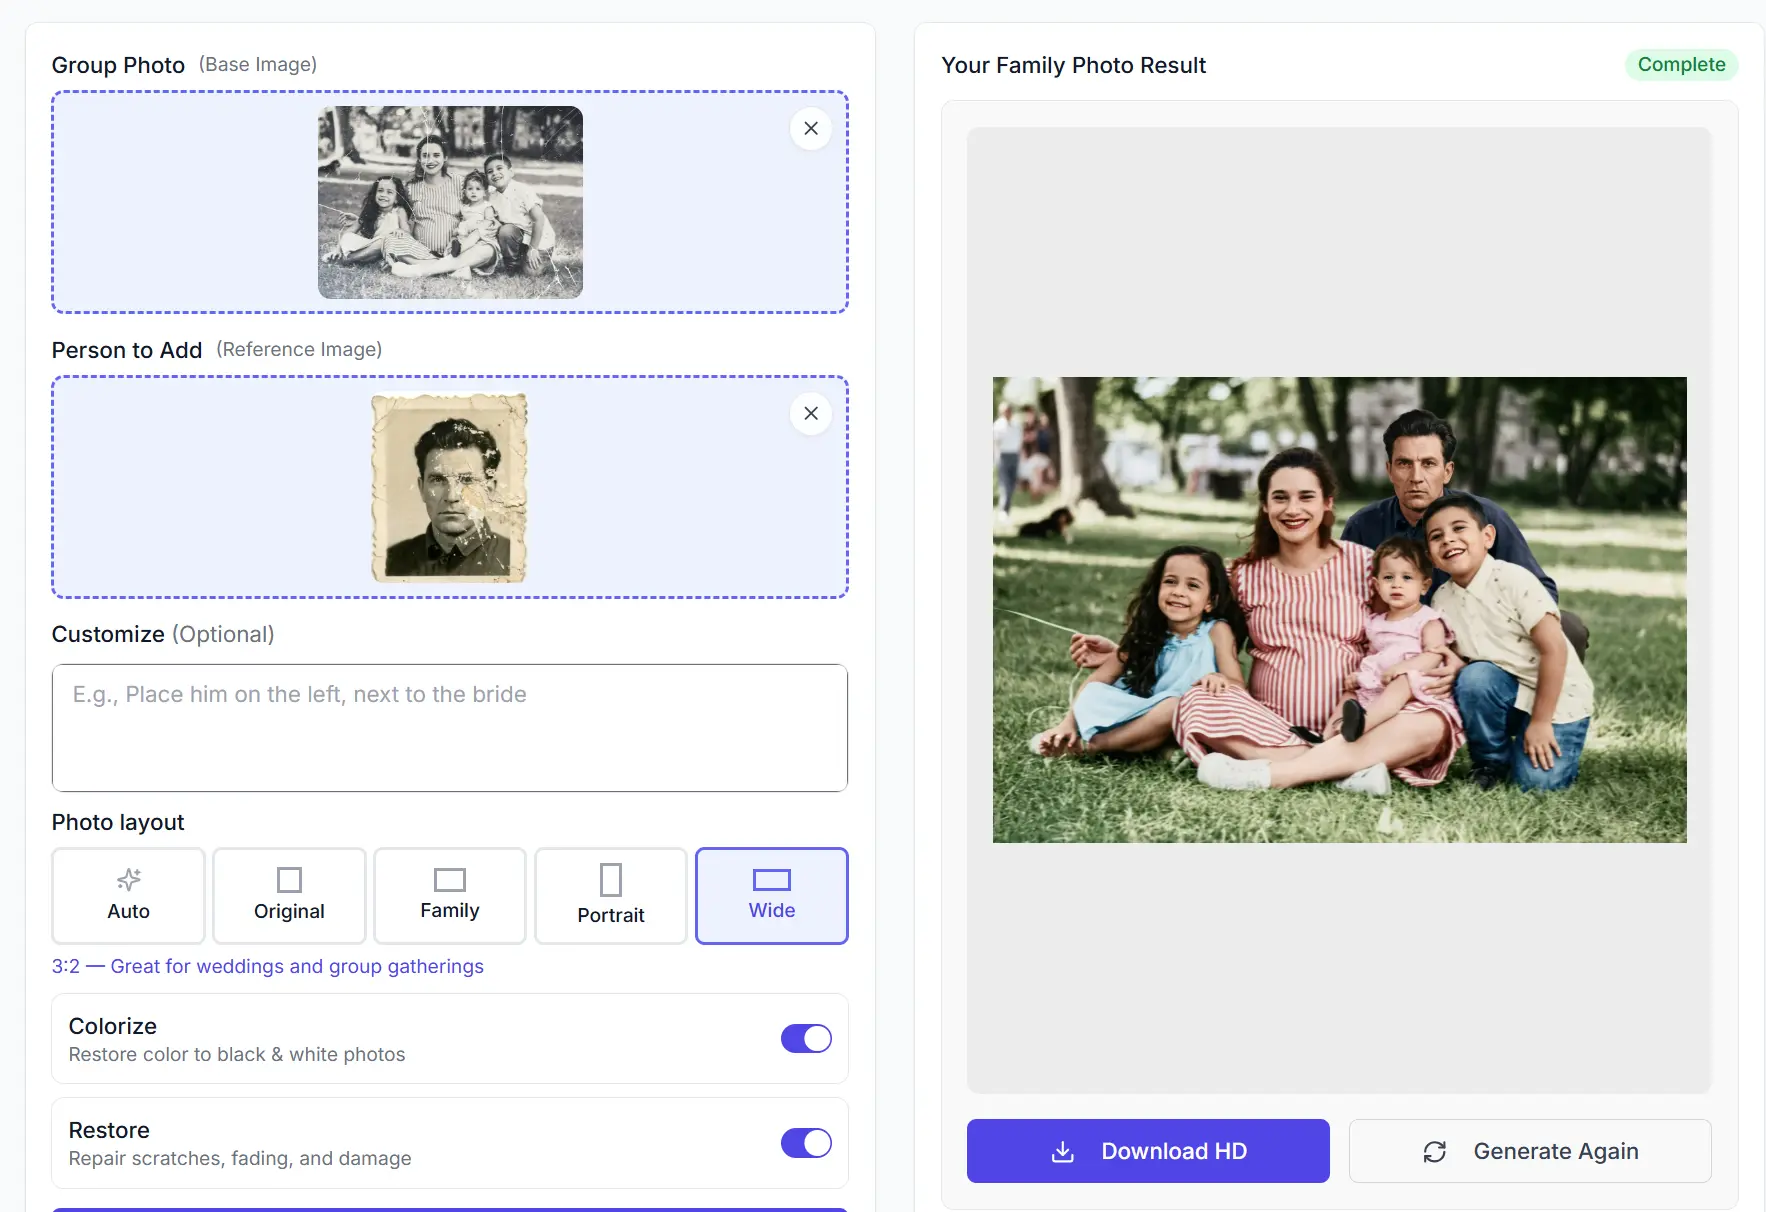Click the download arrow icon
The width and height of the screenshot is (1766, 1212).
click(x=1063, y=1152)
